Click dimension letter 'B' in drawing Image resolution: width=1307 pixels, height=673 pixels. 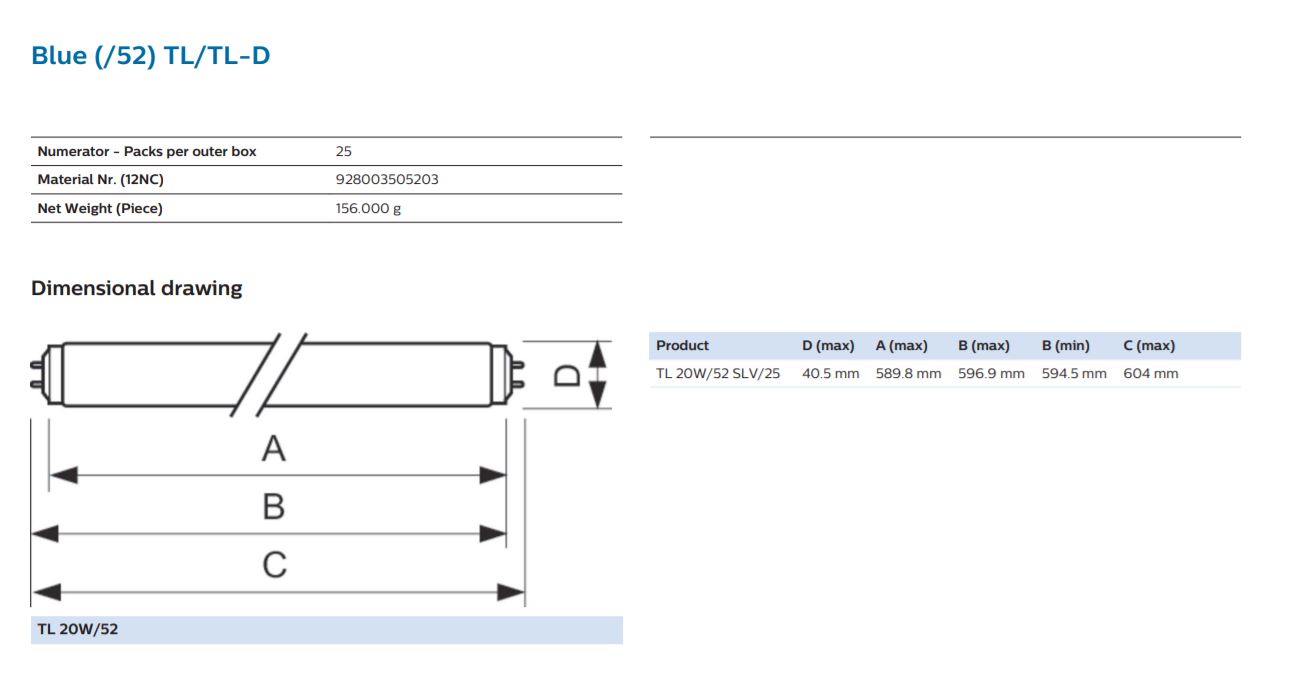pyautogui.click(x=274, y=506)
